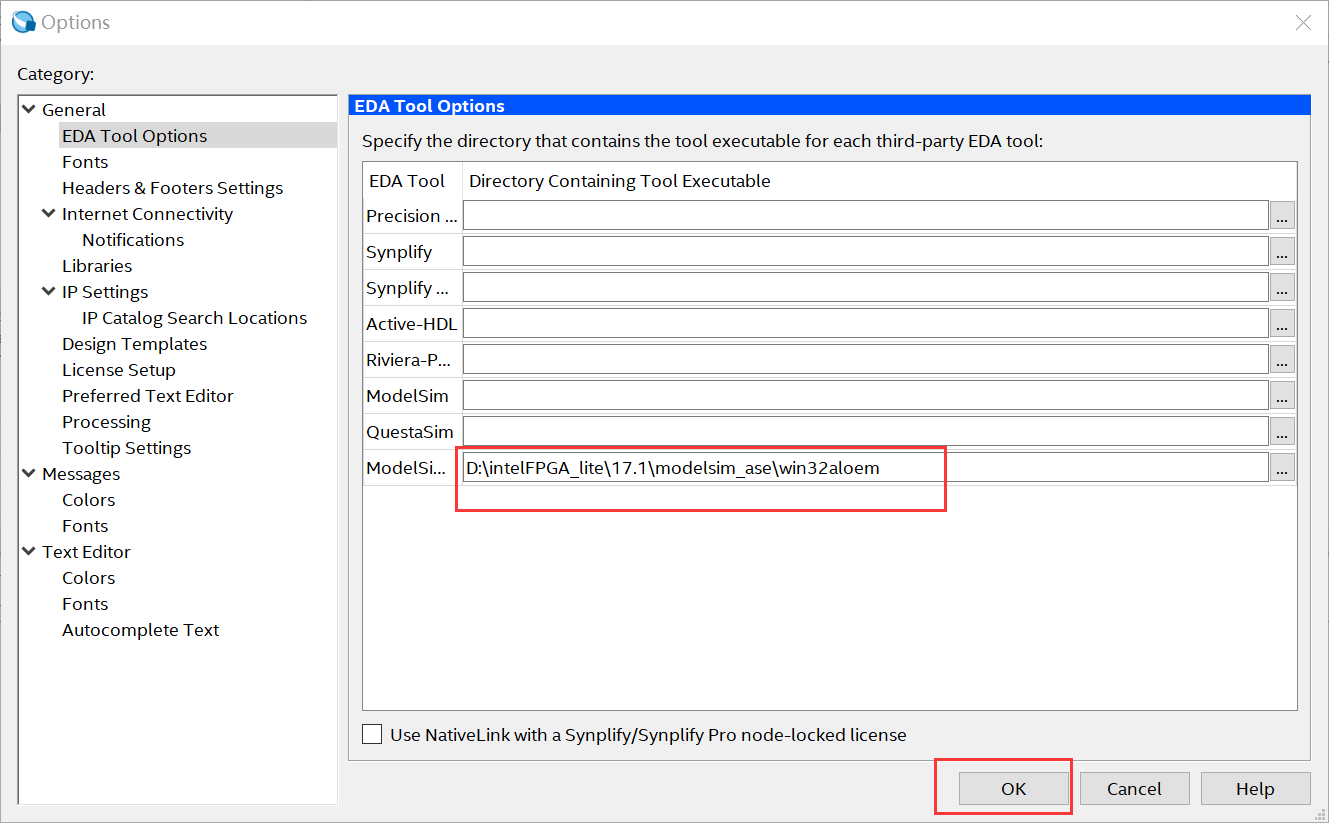Open Colors under the Text Editor category

89,578
